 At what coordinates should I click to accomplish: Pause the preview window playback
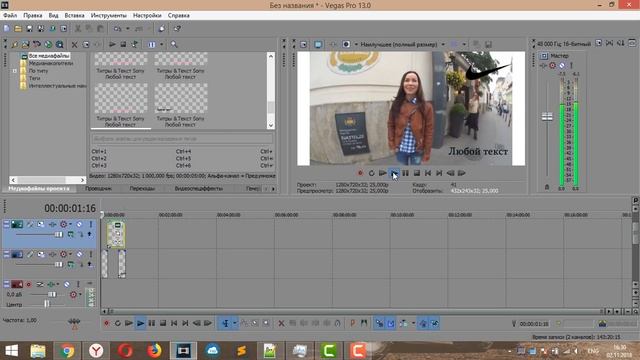405,173
